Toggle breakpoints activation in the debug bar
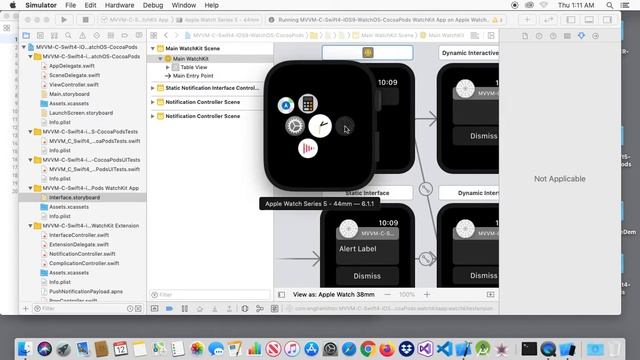Viewport: 640px width, 360px height. [169, 309]
